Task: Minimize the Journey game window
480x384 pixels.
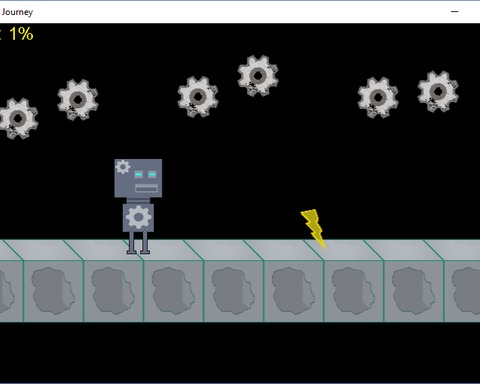Action: pyautogui.click(x=455, y=12)
